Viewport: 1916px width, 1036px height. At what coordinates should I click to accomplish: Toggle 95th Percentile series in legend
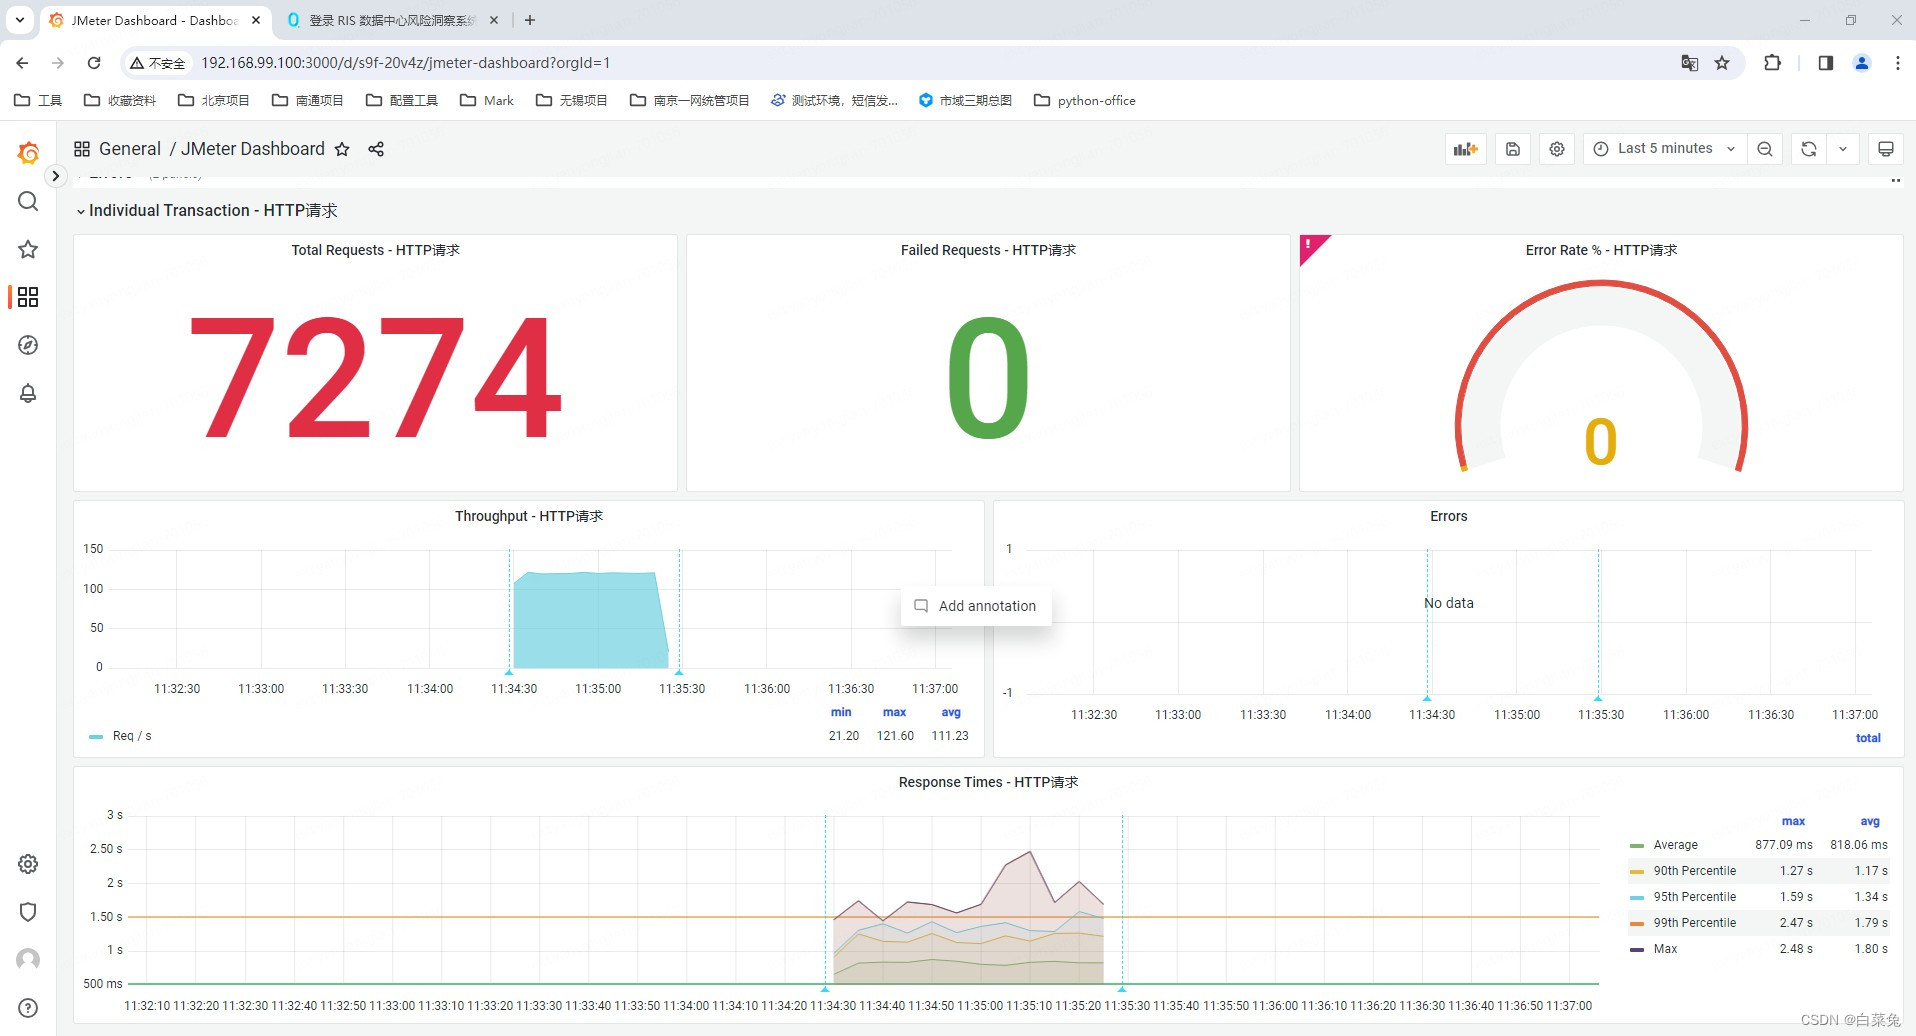click(x=1694, y=897)
